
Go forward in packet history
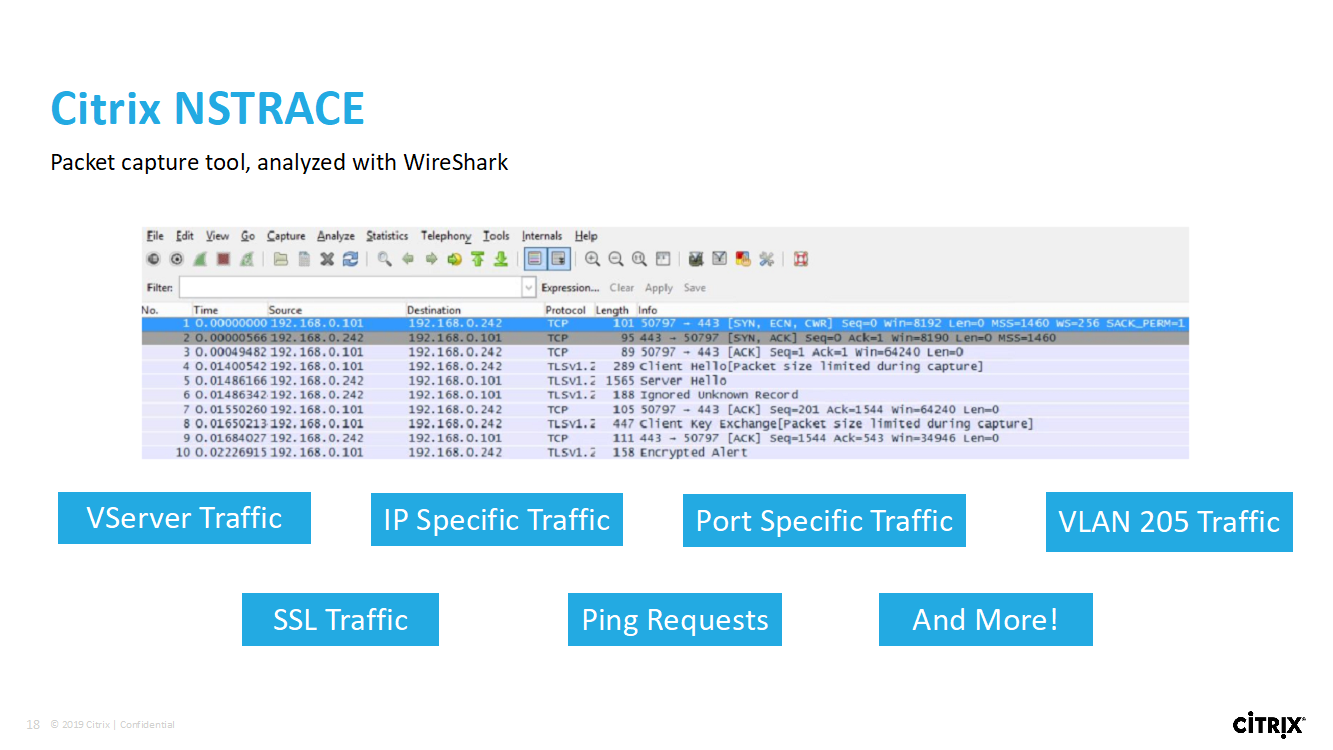[431, 259]
